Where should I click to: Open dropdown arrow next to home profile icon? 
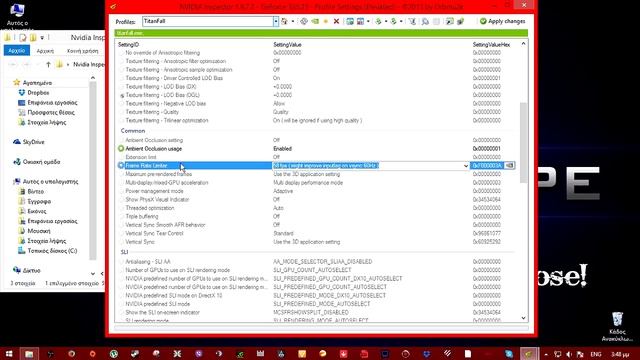(293, 21)
